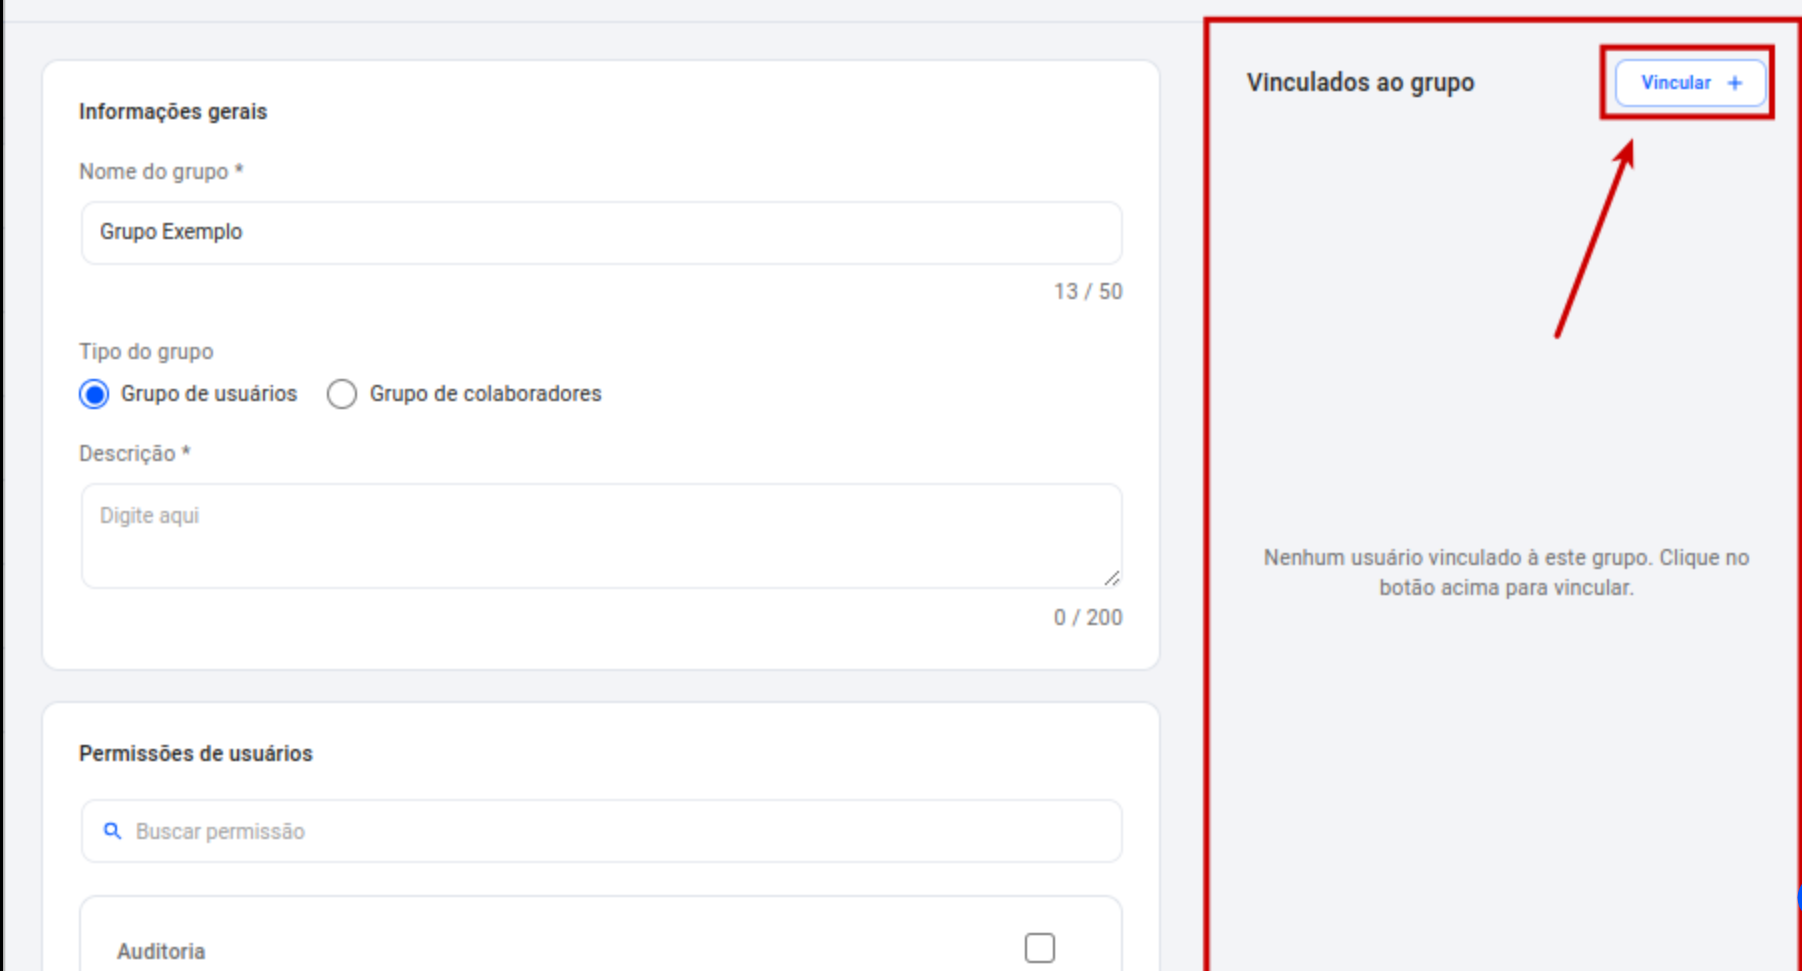
Task: Click the 0 / 200 character counter
Action: 1088,618
